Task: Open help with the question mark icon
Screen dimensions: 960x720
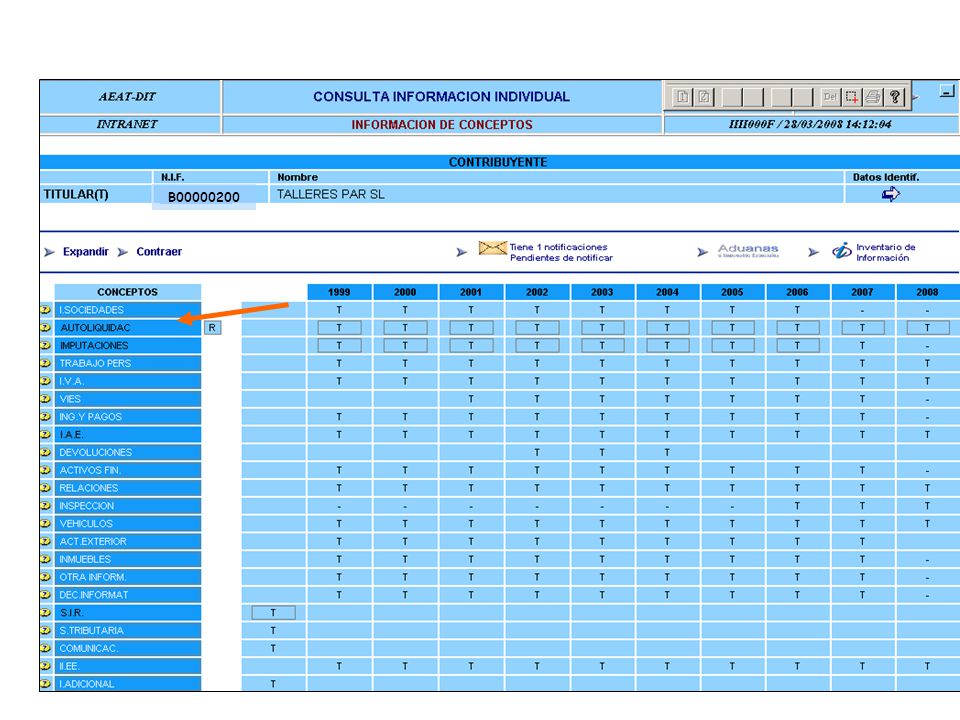Action: pyautogui.click(x=894, y=97)
